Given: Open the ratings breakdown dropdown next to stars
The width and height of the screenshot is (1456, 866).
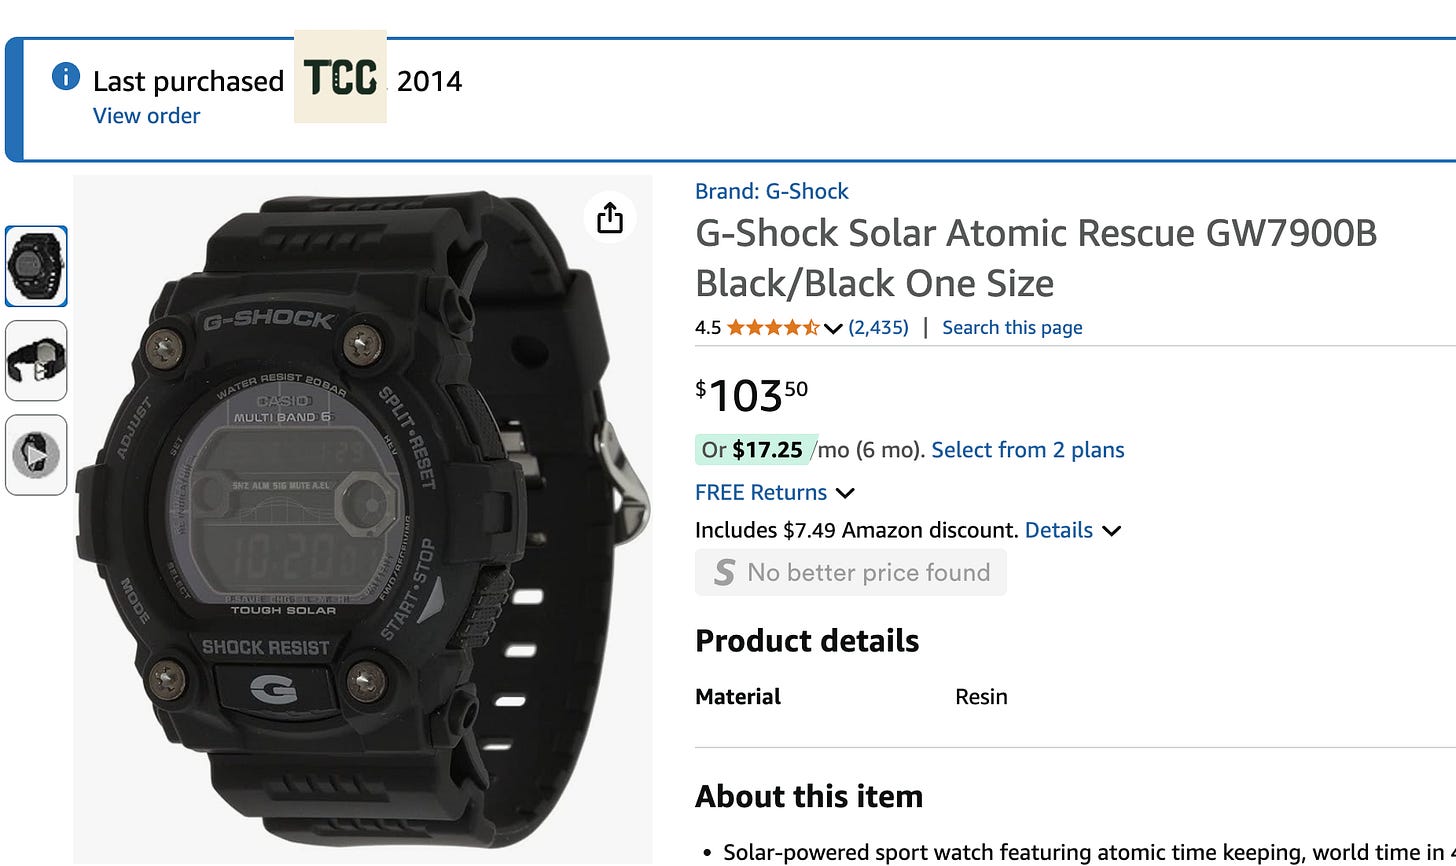Looking at the screenshot, I should 833,328.
